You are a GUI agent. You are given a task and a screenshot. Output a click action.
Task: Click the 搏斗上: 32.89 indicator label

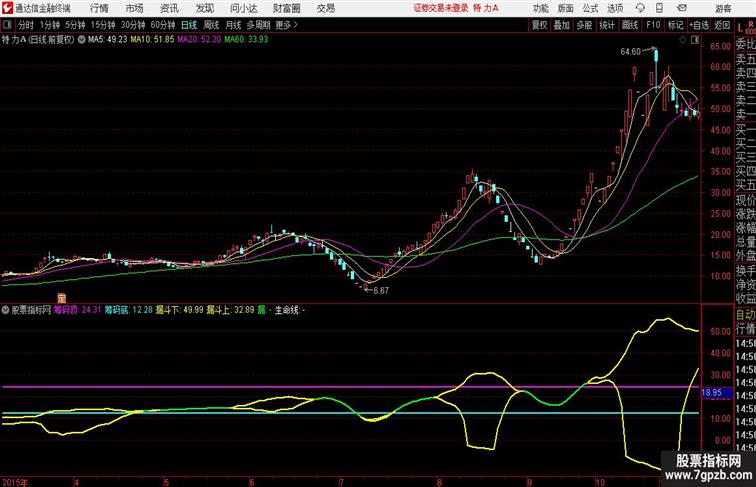(230, 310)
